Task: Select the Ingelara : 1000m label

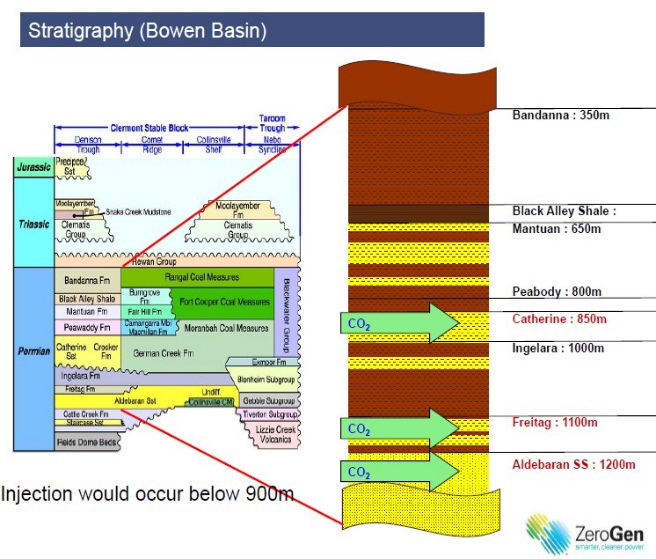Action: pos(558,348)
